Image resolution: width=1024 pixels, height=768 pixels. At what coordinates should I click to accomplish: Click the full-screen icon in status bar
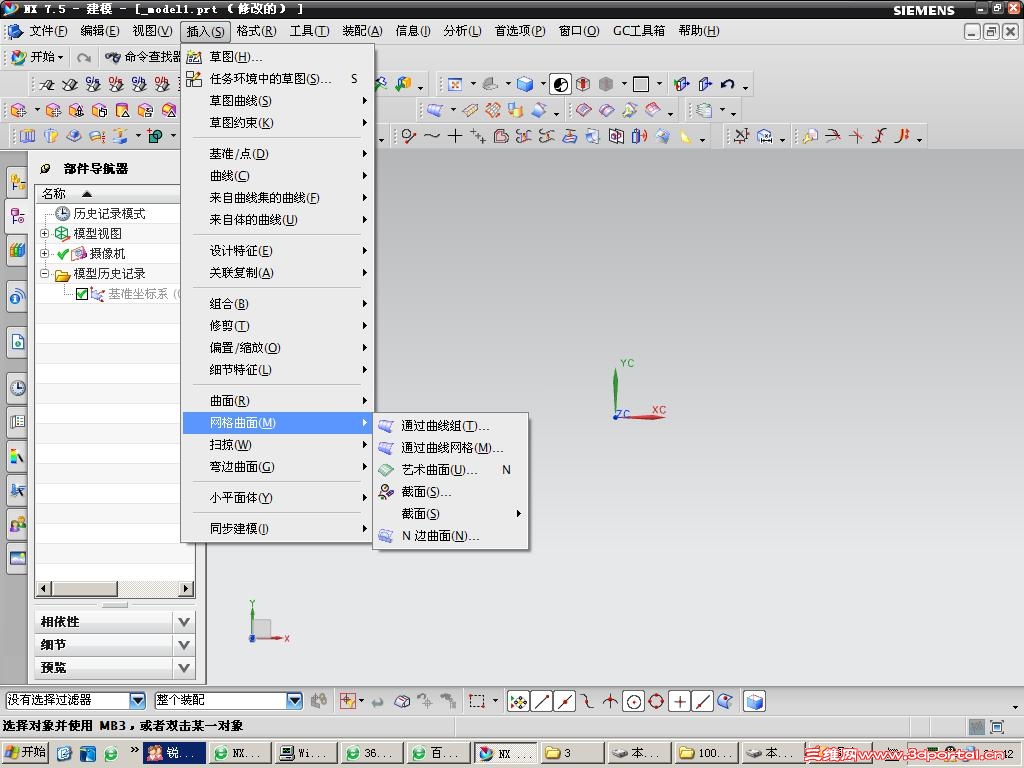point(997,726)
